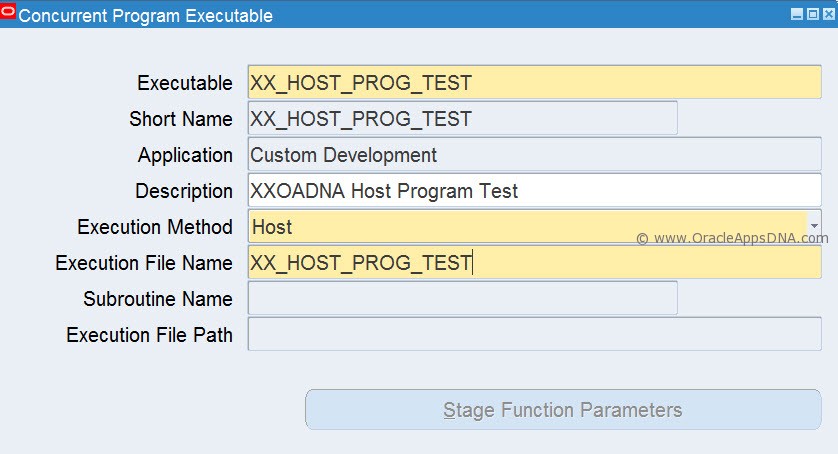Select the Execution Method field showing Host
The width and height of the screenshot is (838, 454).
coord(528,227)
